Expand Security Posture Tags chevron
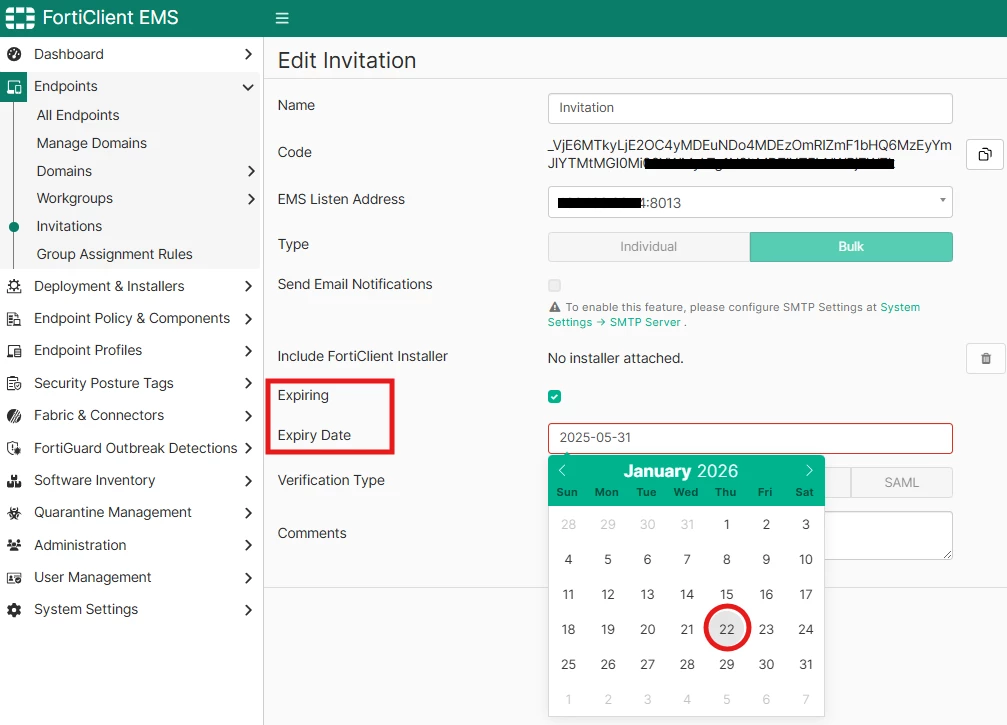The image size is (1007, 725). (x=249, y=383)
